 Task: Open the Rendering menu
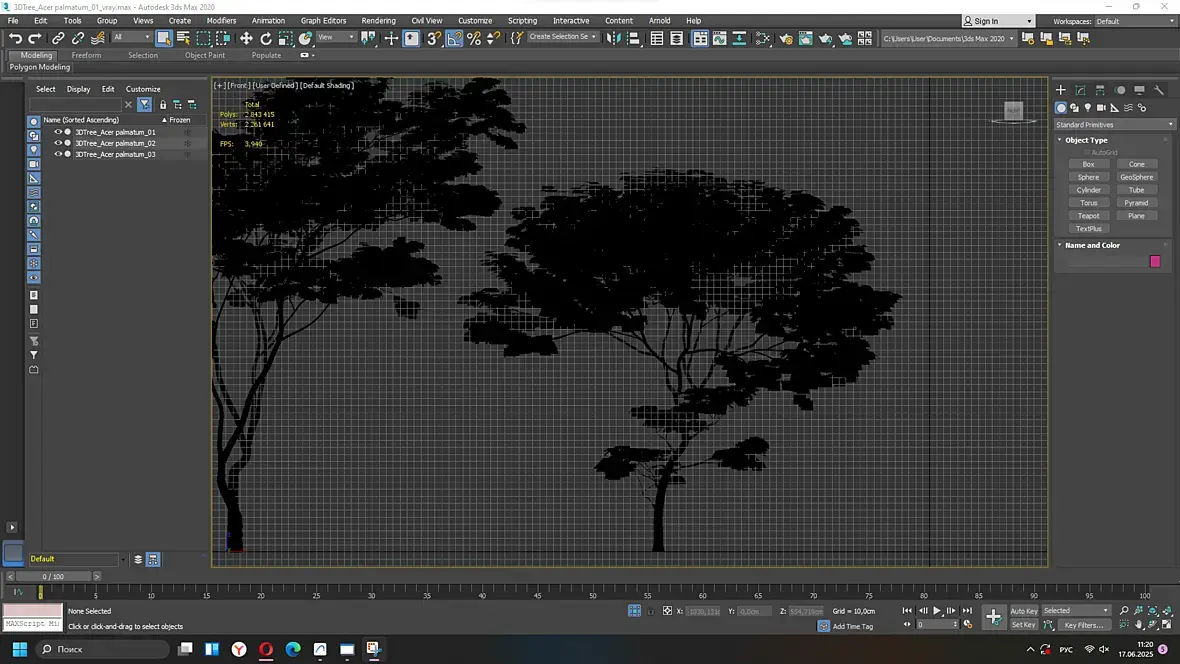pos(378,20)
